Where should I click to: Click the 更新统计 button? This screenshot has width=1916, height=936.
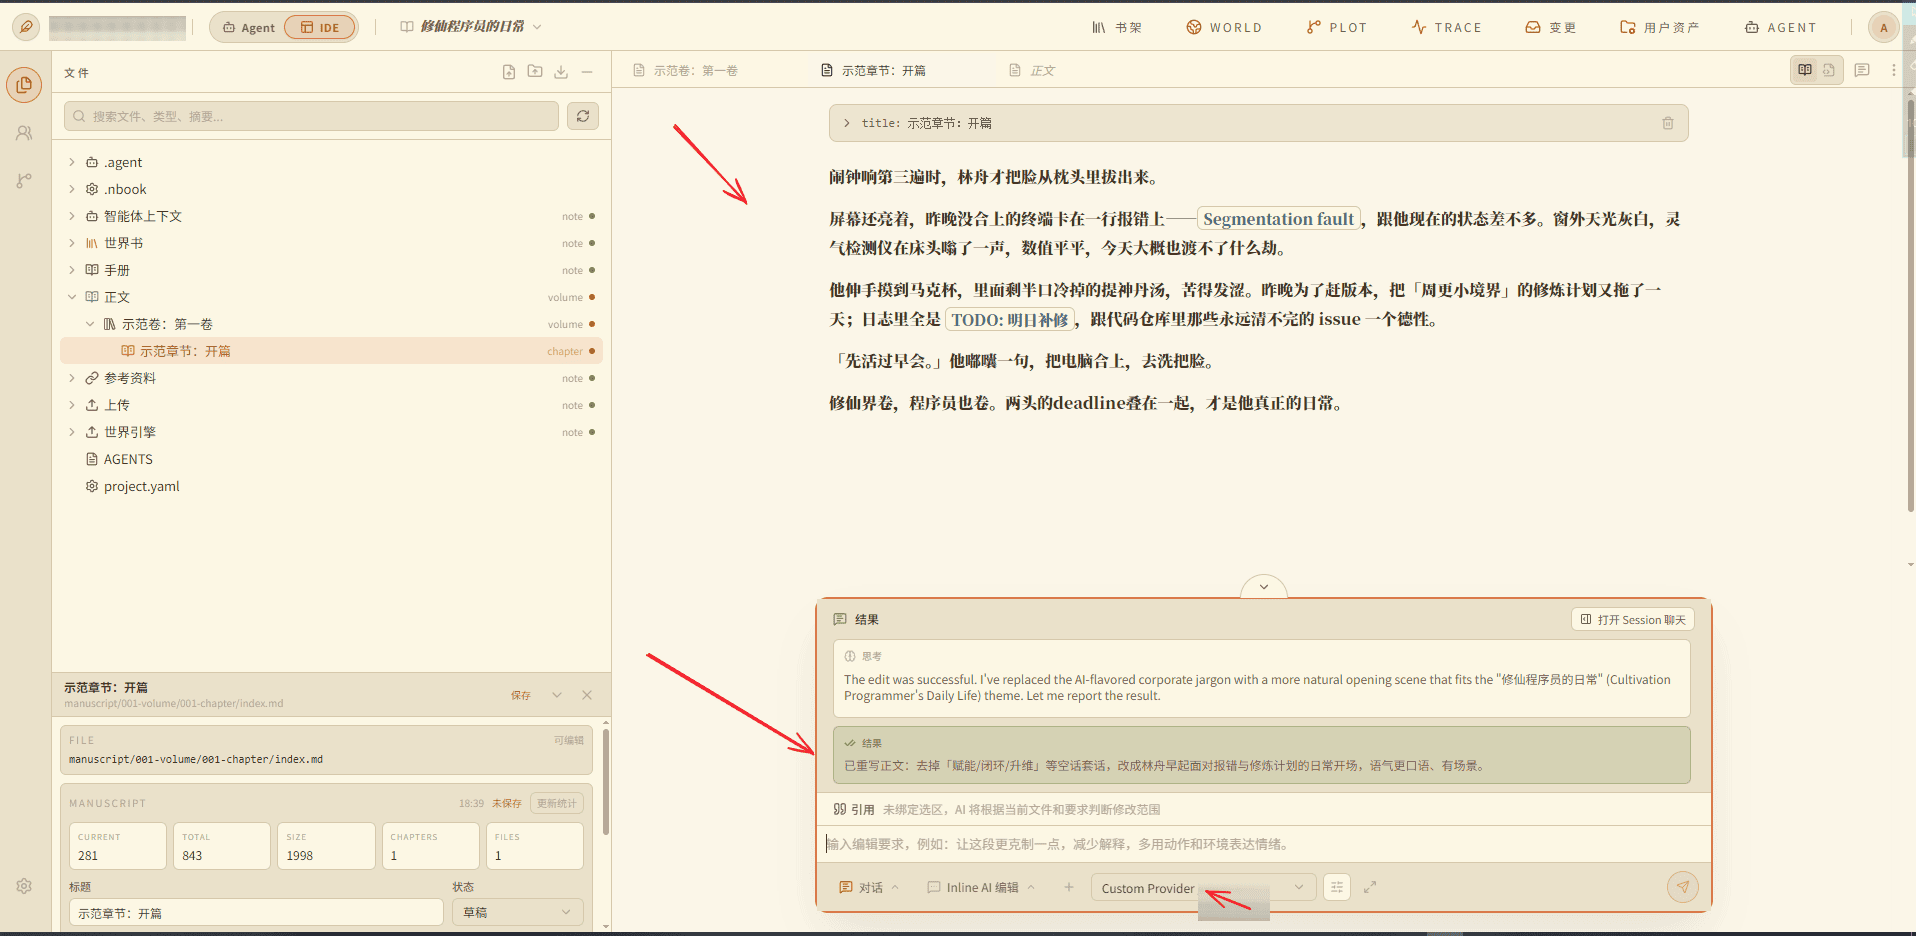(x=556, y=803)
